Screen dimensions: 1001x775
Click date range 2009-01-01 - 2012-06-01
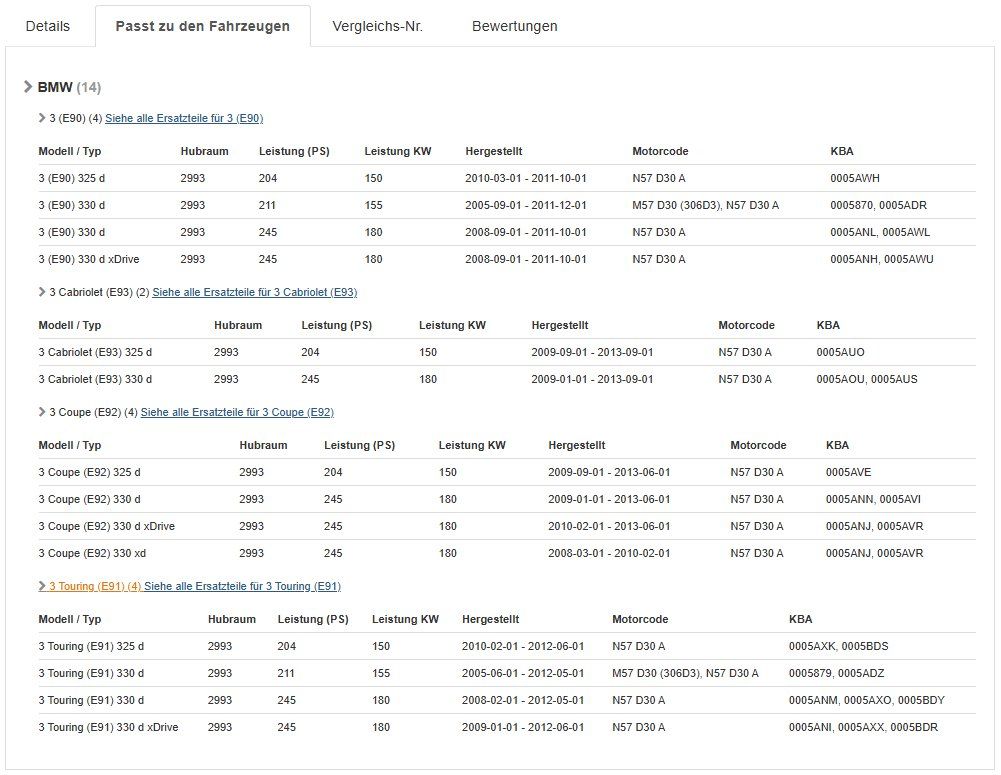tap(523, 727)
